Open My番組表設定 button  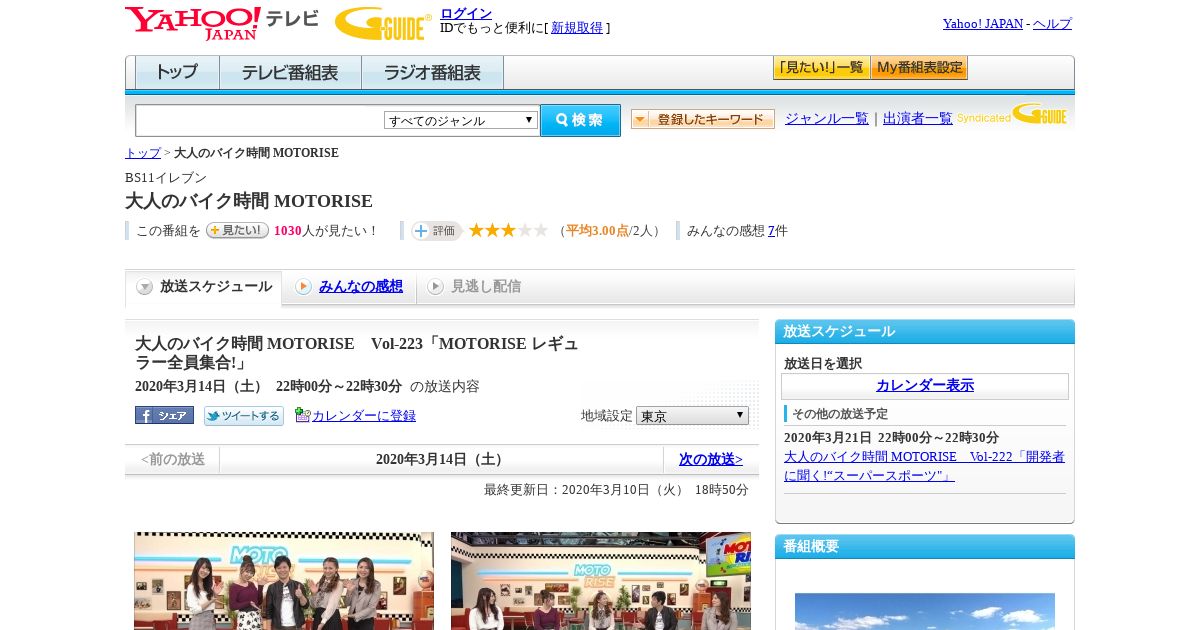[x=919, y=67]
